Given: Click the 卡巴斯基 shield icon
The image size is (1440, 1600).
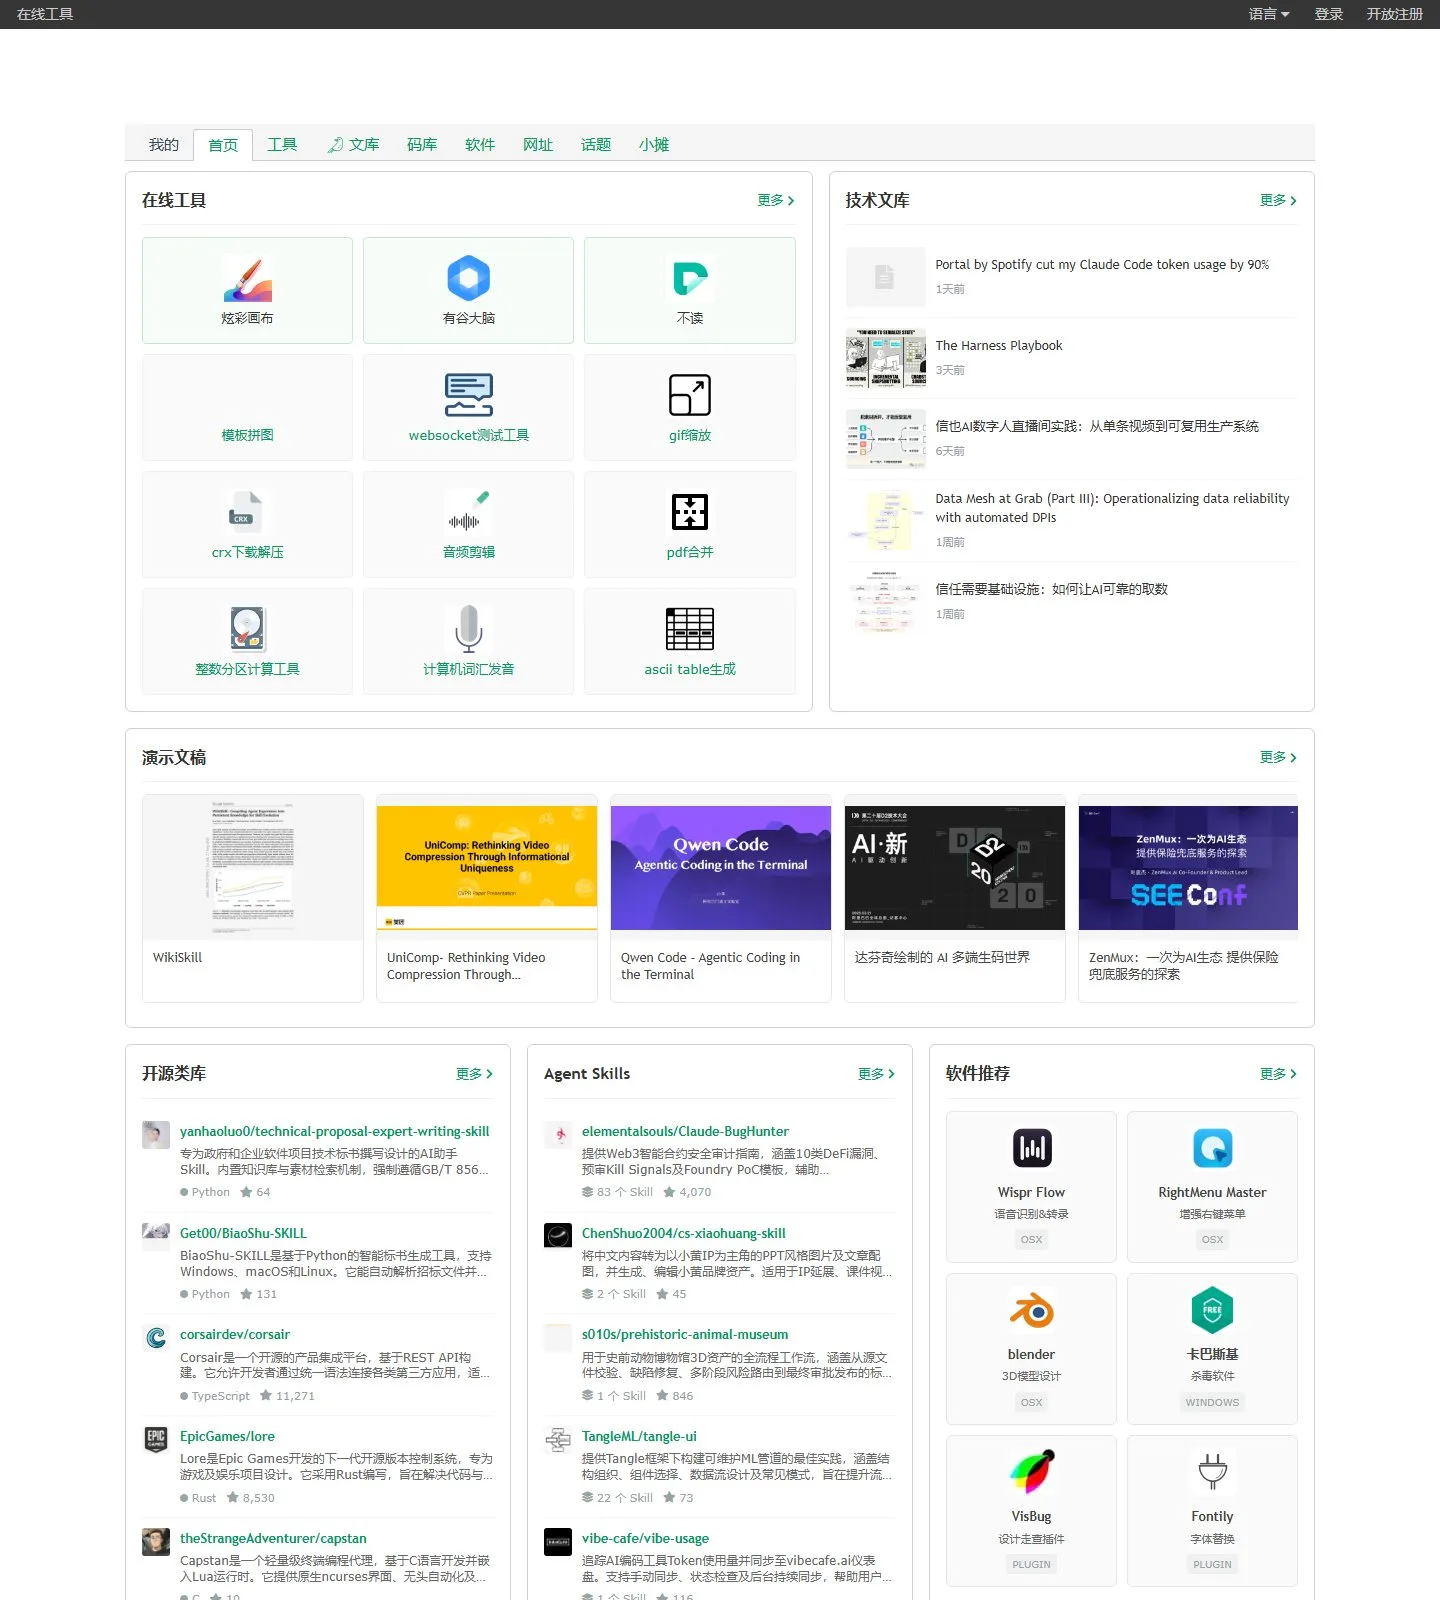Looking at the screenshot, I should point(1212,1310).
